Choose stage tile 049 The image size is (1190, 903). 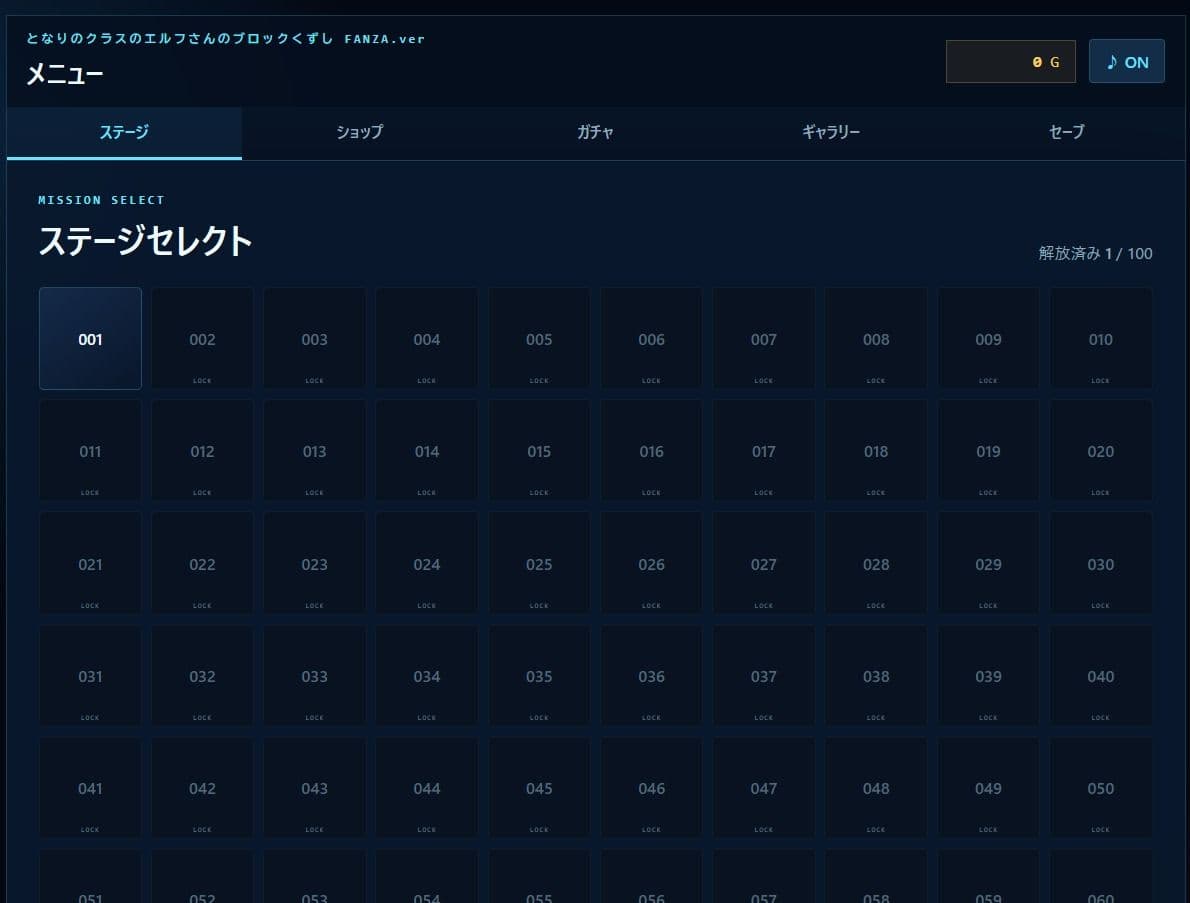pos(989,788)
